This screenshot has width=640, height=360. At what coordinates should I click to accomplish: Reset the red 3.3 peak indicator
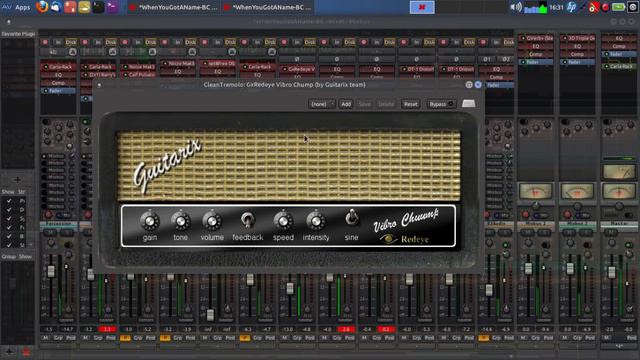coord(107,329)
